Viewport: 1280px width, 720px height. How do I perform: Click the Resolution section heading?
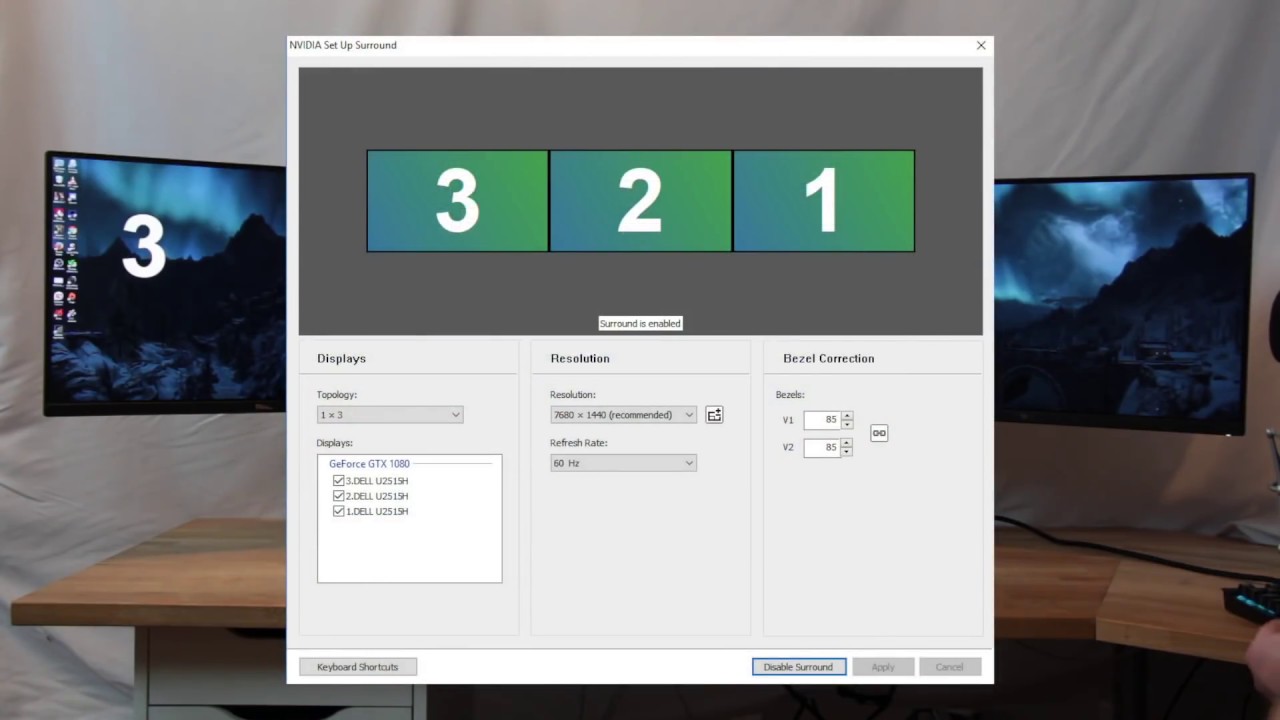580,358
